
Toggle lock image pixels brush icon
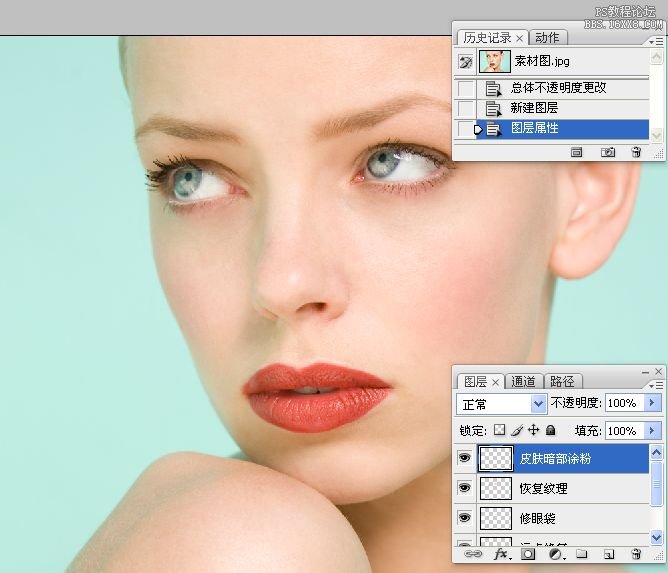click(517, 430)
